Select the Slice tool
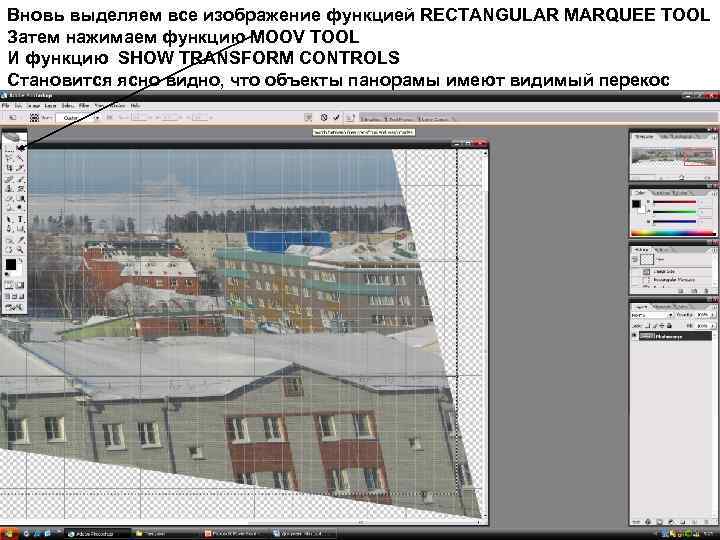720x540 pixels. 20,168
